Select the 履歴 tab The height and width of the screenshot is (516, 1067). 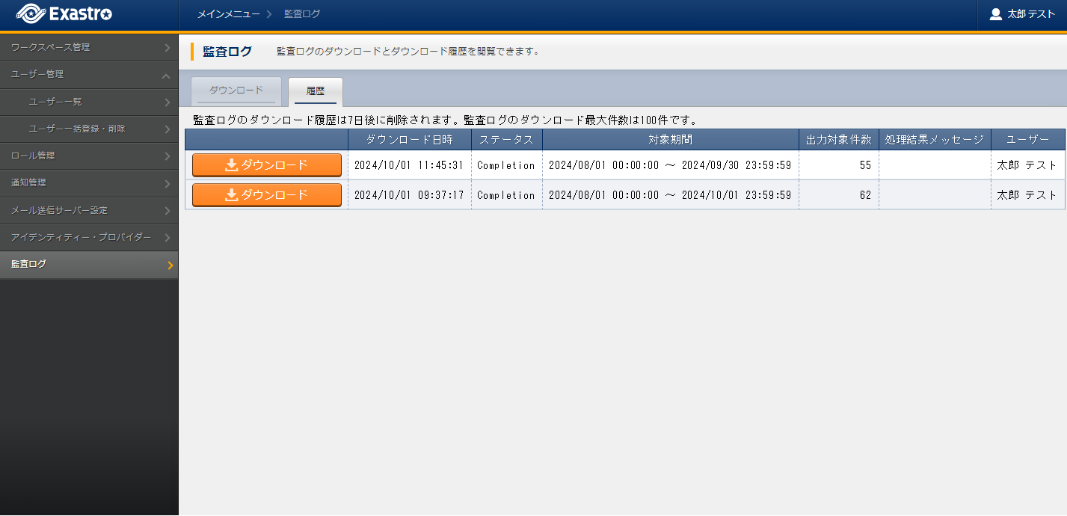pos(315,91)
